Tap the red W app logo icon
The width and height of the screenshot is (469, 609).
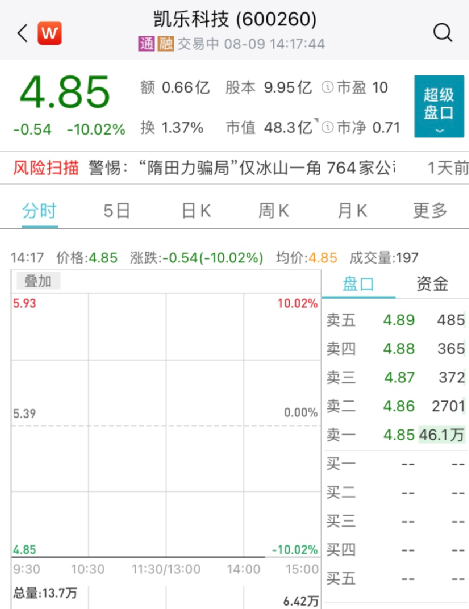(49, 33)
